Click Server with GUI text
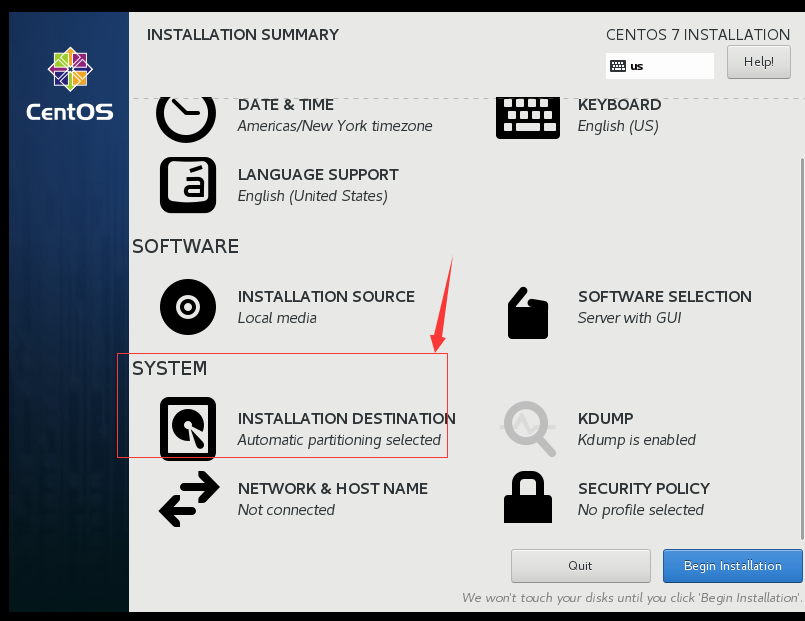Screen dimensions: 805x621 tap(629, 318)
